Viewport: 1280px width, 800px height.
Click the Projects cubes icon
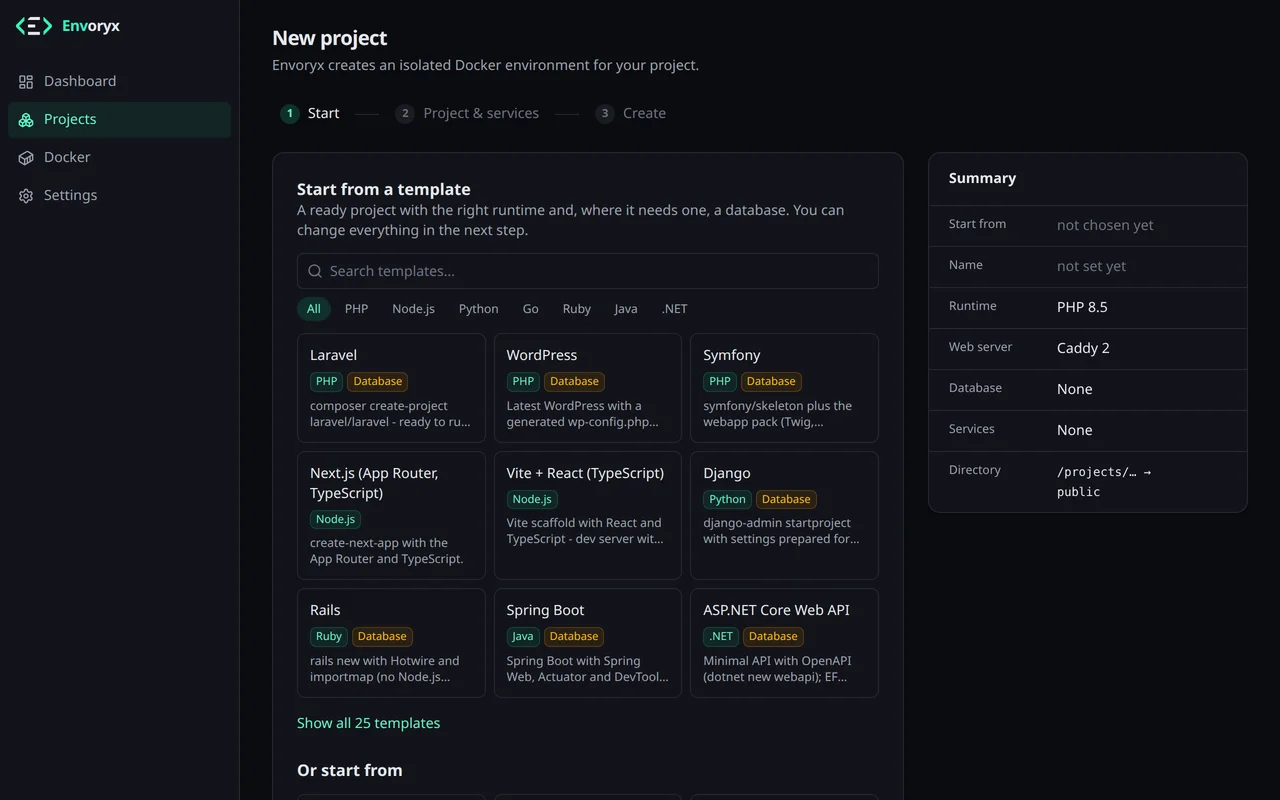point(26,119)
